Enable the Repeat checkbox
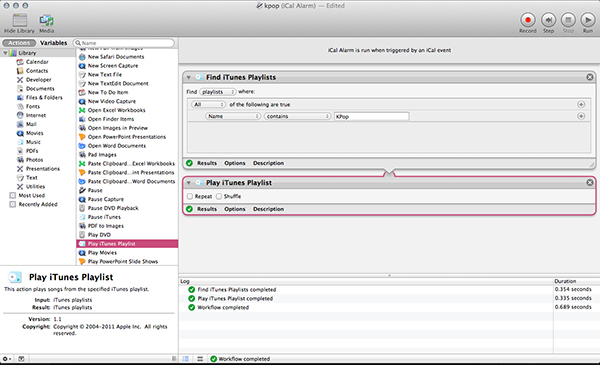This screenshot has height=365, width=600. pos(190,196)
